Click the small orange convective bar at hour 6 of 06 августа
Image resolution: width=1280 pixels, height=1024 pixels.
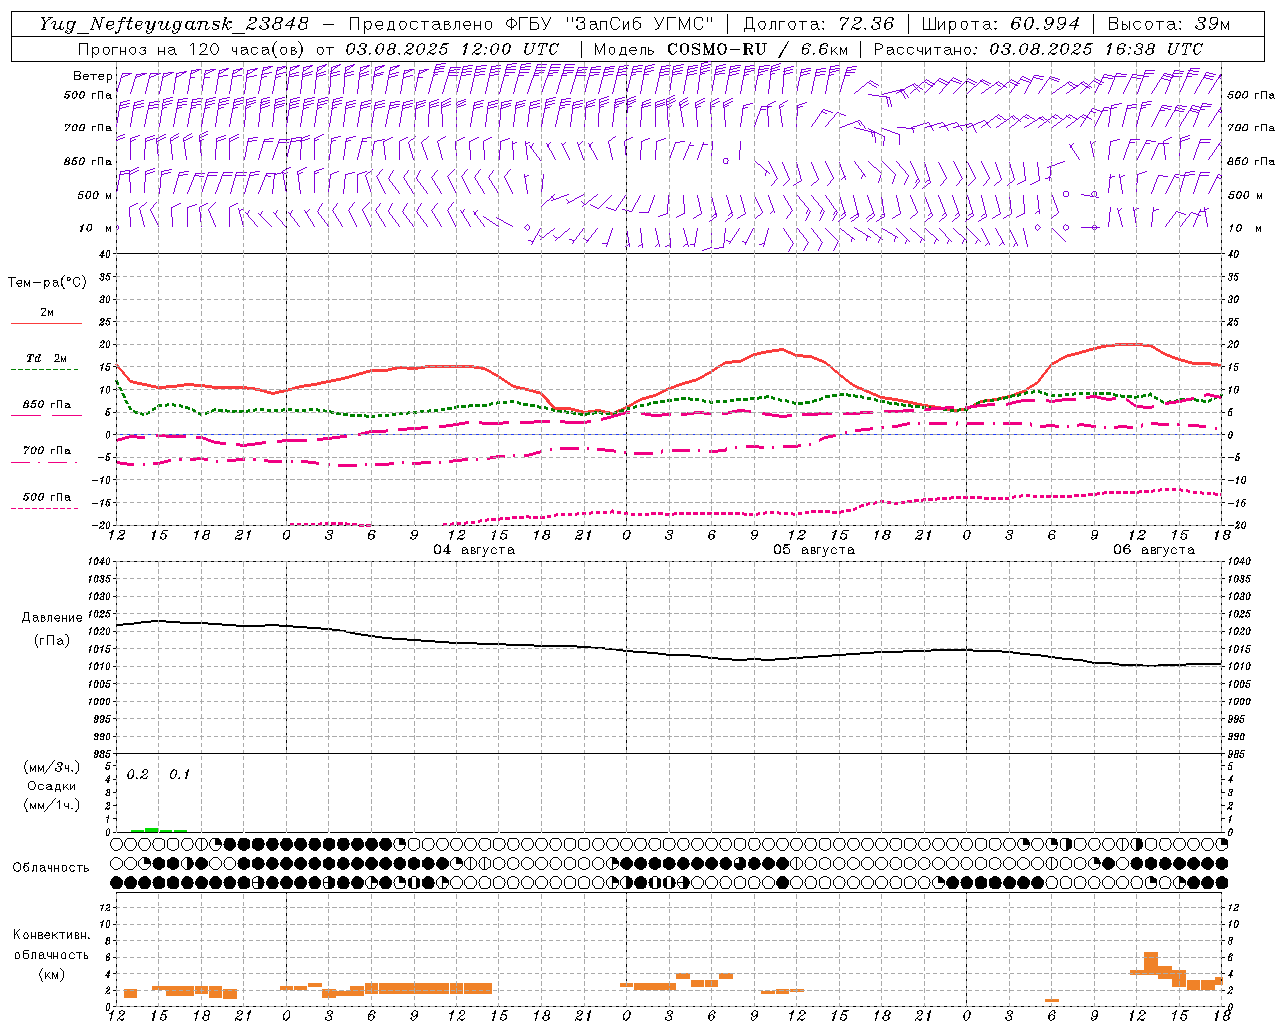tap(1052, 1000)
